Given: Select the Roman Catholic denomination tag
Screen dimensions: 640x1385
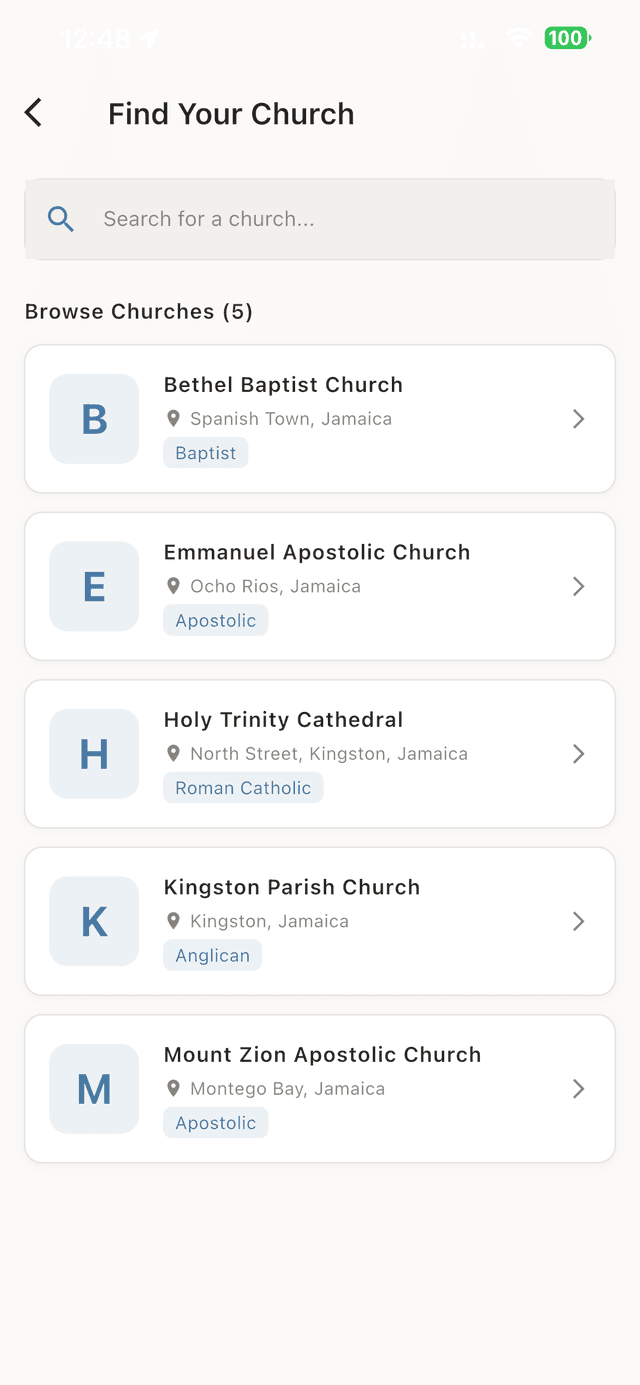Looking at the screenshot, I should [242, 787].
